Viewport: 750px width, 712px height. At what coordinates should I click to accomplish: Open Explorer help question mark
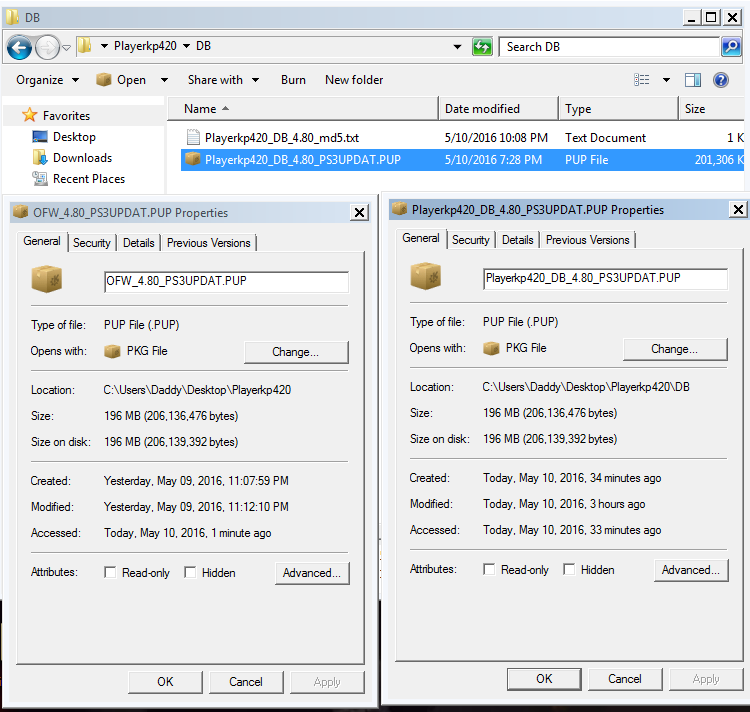click(x=720, y=80)
